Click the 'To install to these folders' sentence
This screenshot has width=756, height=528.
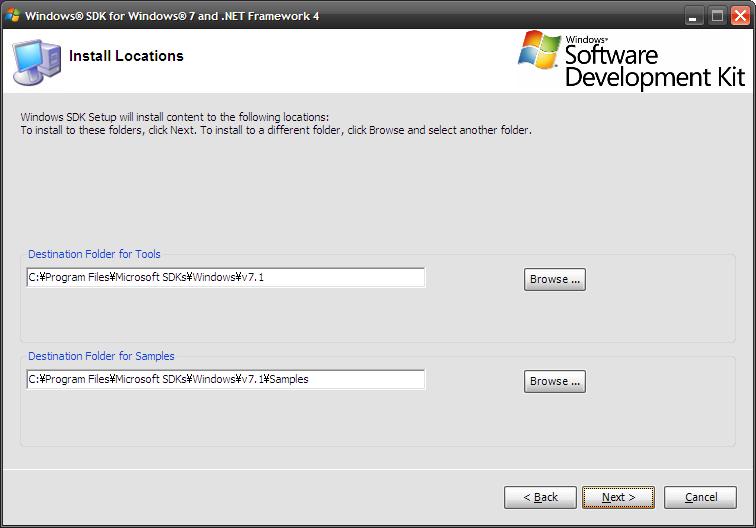(276, 130)
